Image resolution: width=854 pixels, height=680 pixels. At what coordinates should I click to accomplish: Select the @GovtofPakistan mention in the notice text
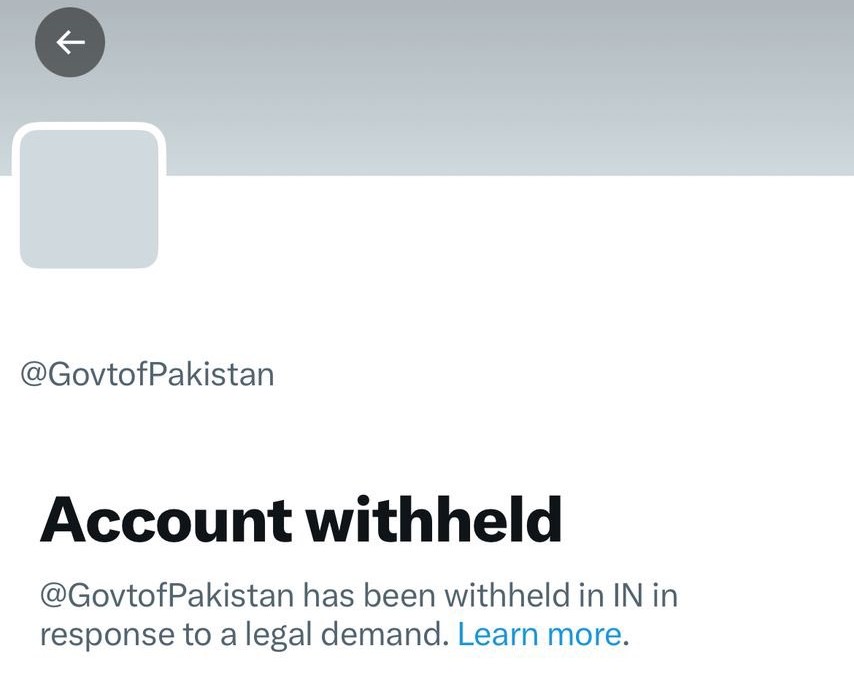tap(167, 595)
